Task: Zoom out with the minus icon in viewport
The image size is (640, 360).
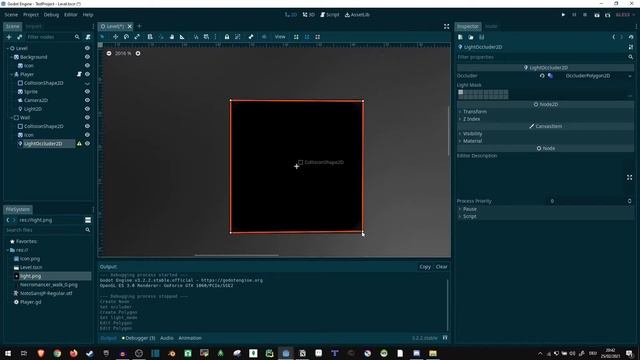Action: (x=109, y=53)
